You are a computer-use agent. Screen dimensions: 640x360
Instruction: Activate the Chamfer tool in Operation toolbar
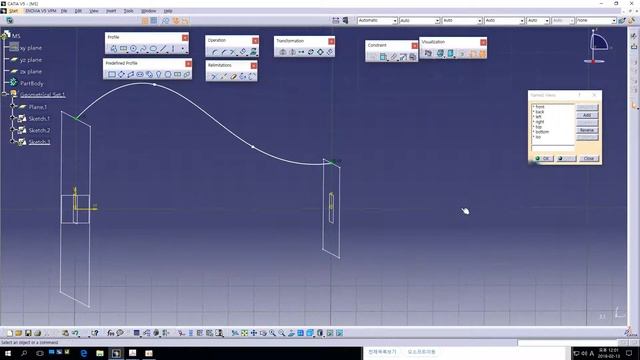(224, 52)
